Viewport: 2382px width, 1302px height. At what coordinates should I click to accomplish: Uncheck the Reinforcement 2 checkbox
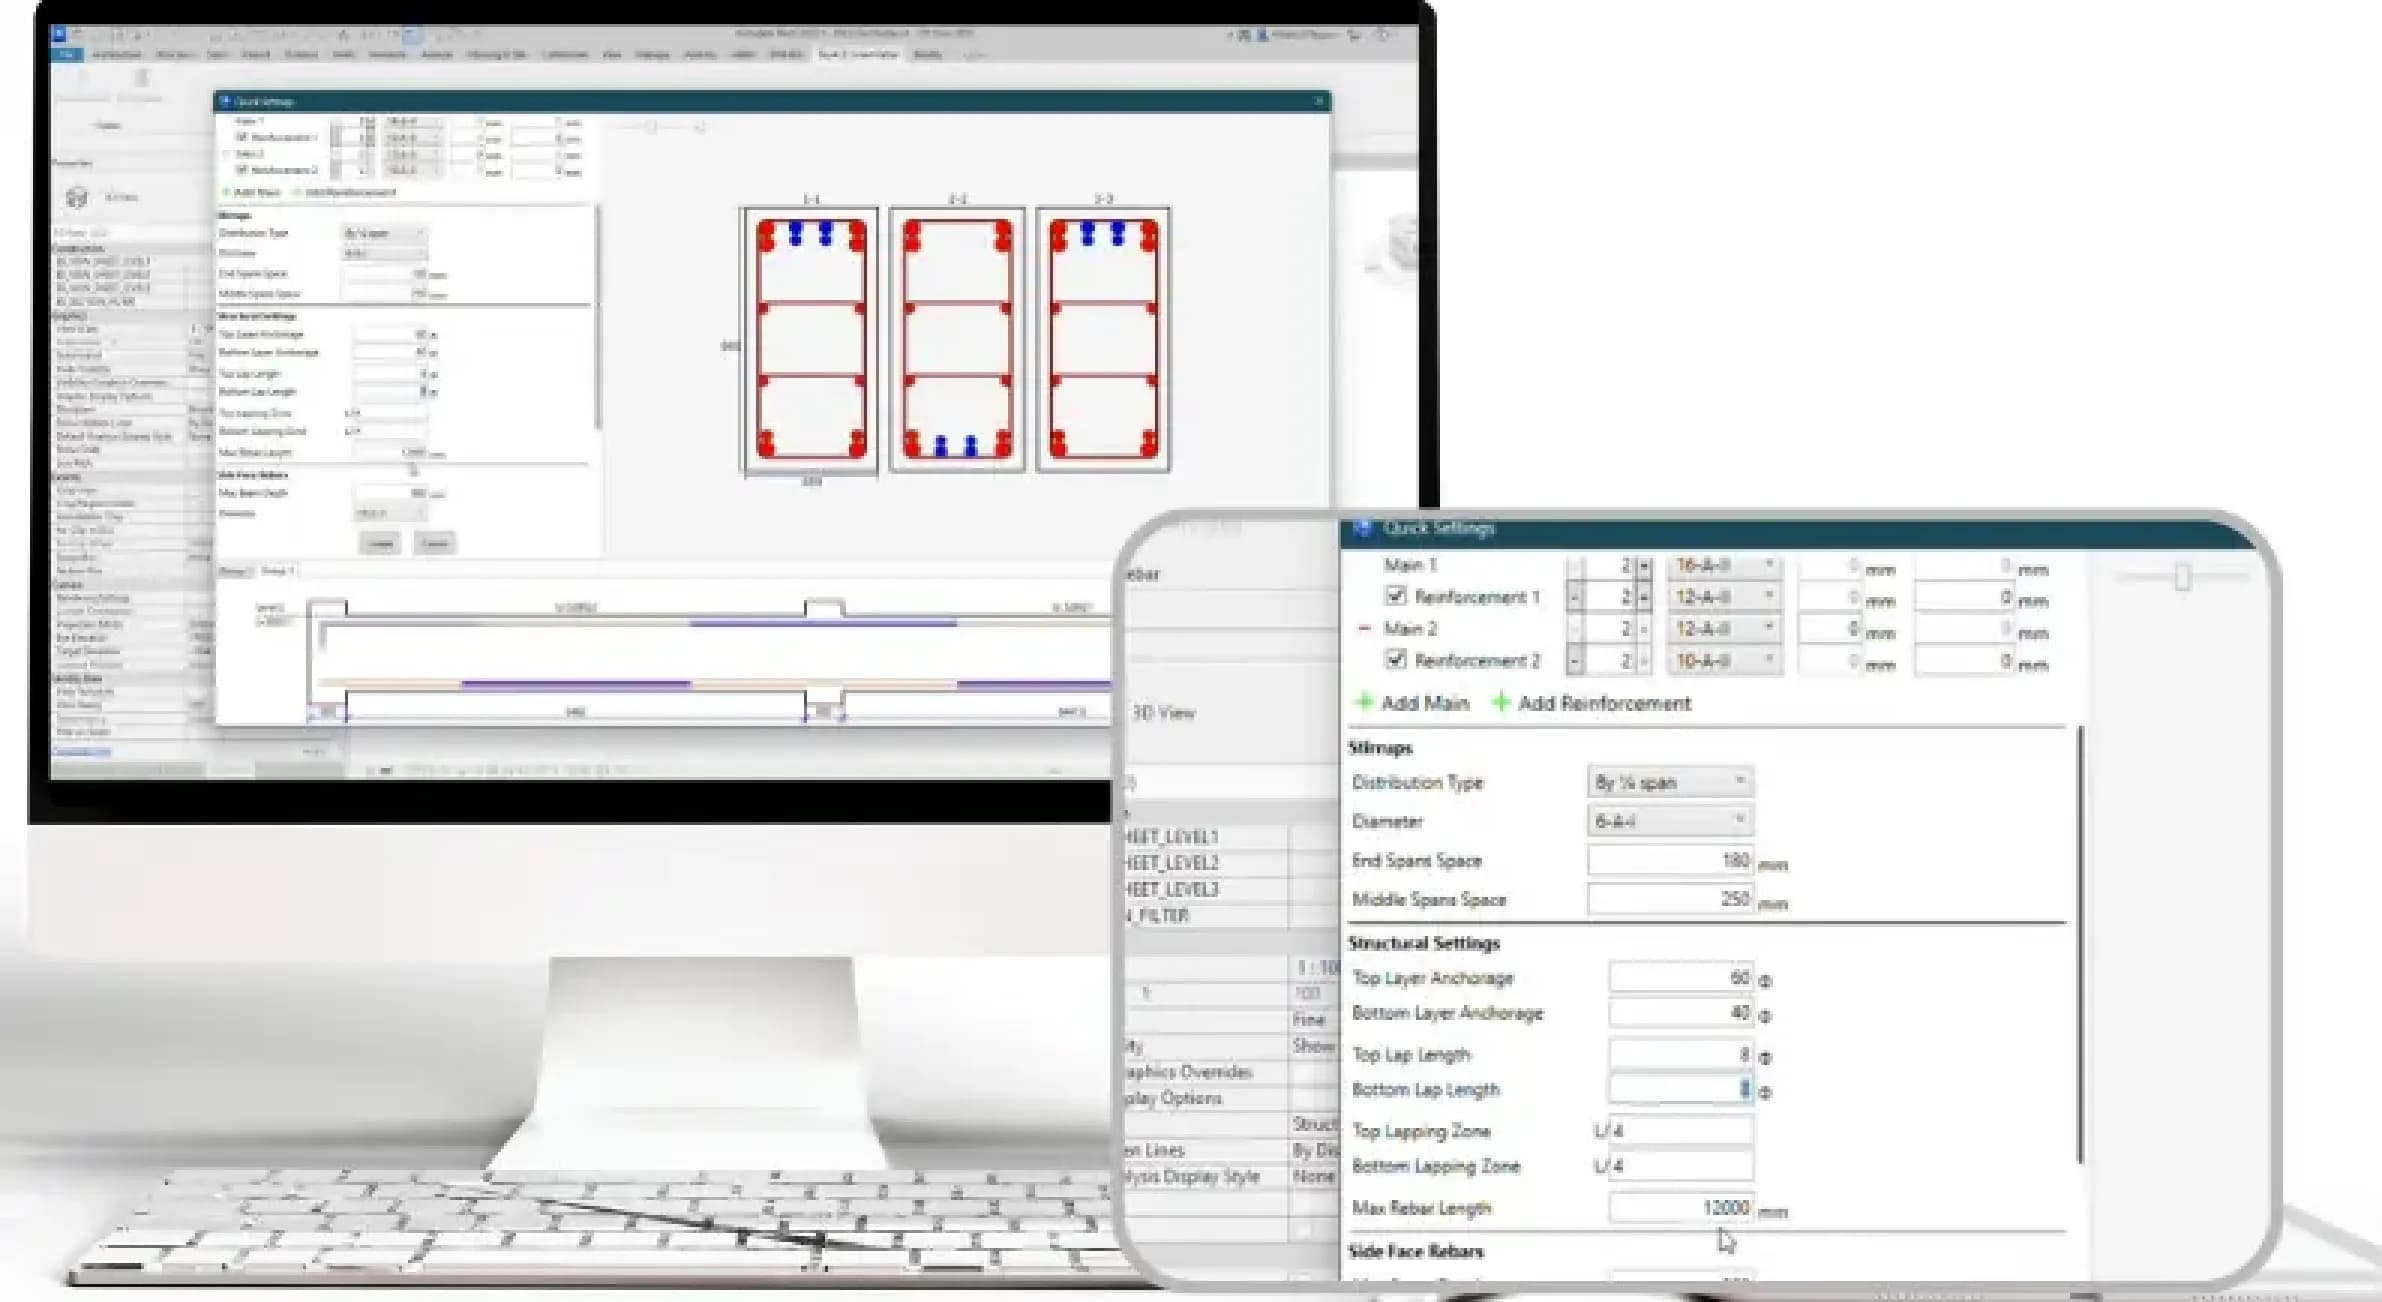click(x=1396, y=659)
